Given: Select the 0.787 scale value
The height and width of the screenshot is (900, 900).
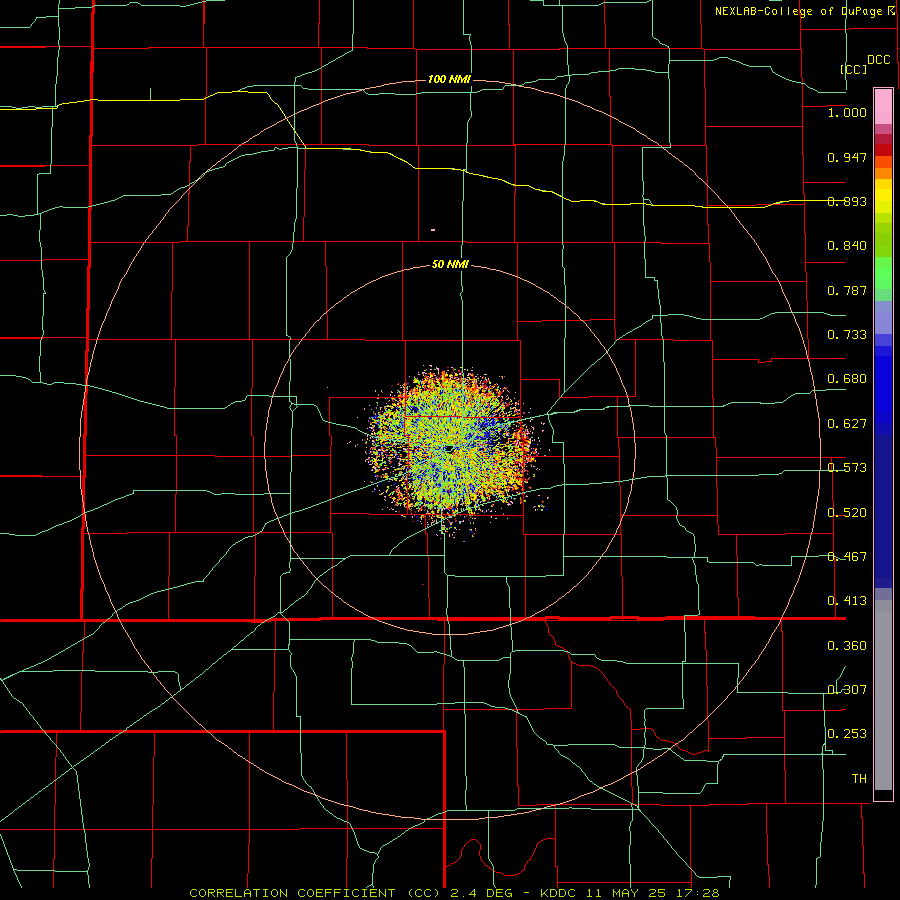Looking at the screenshot, I should tap(847, 290).
